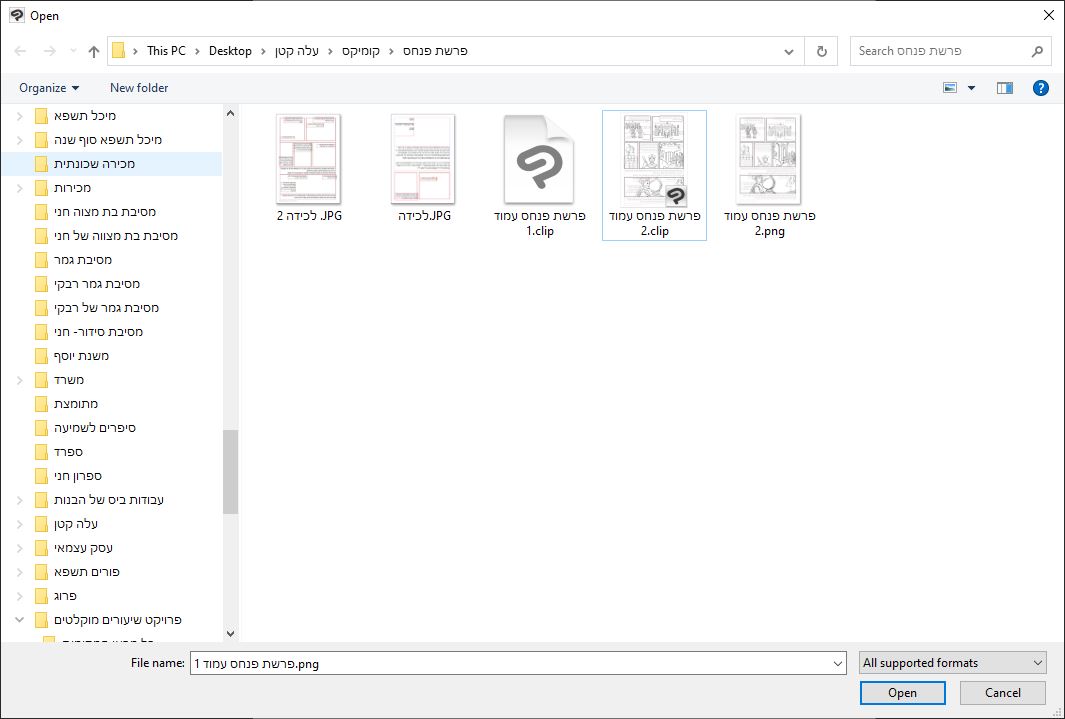Select file פרשת פנחס עמוד 1.clip
This screenshot has width=1065, height=719.
539,176
